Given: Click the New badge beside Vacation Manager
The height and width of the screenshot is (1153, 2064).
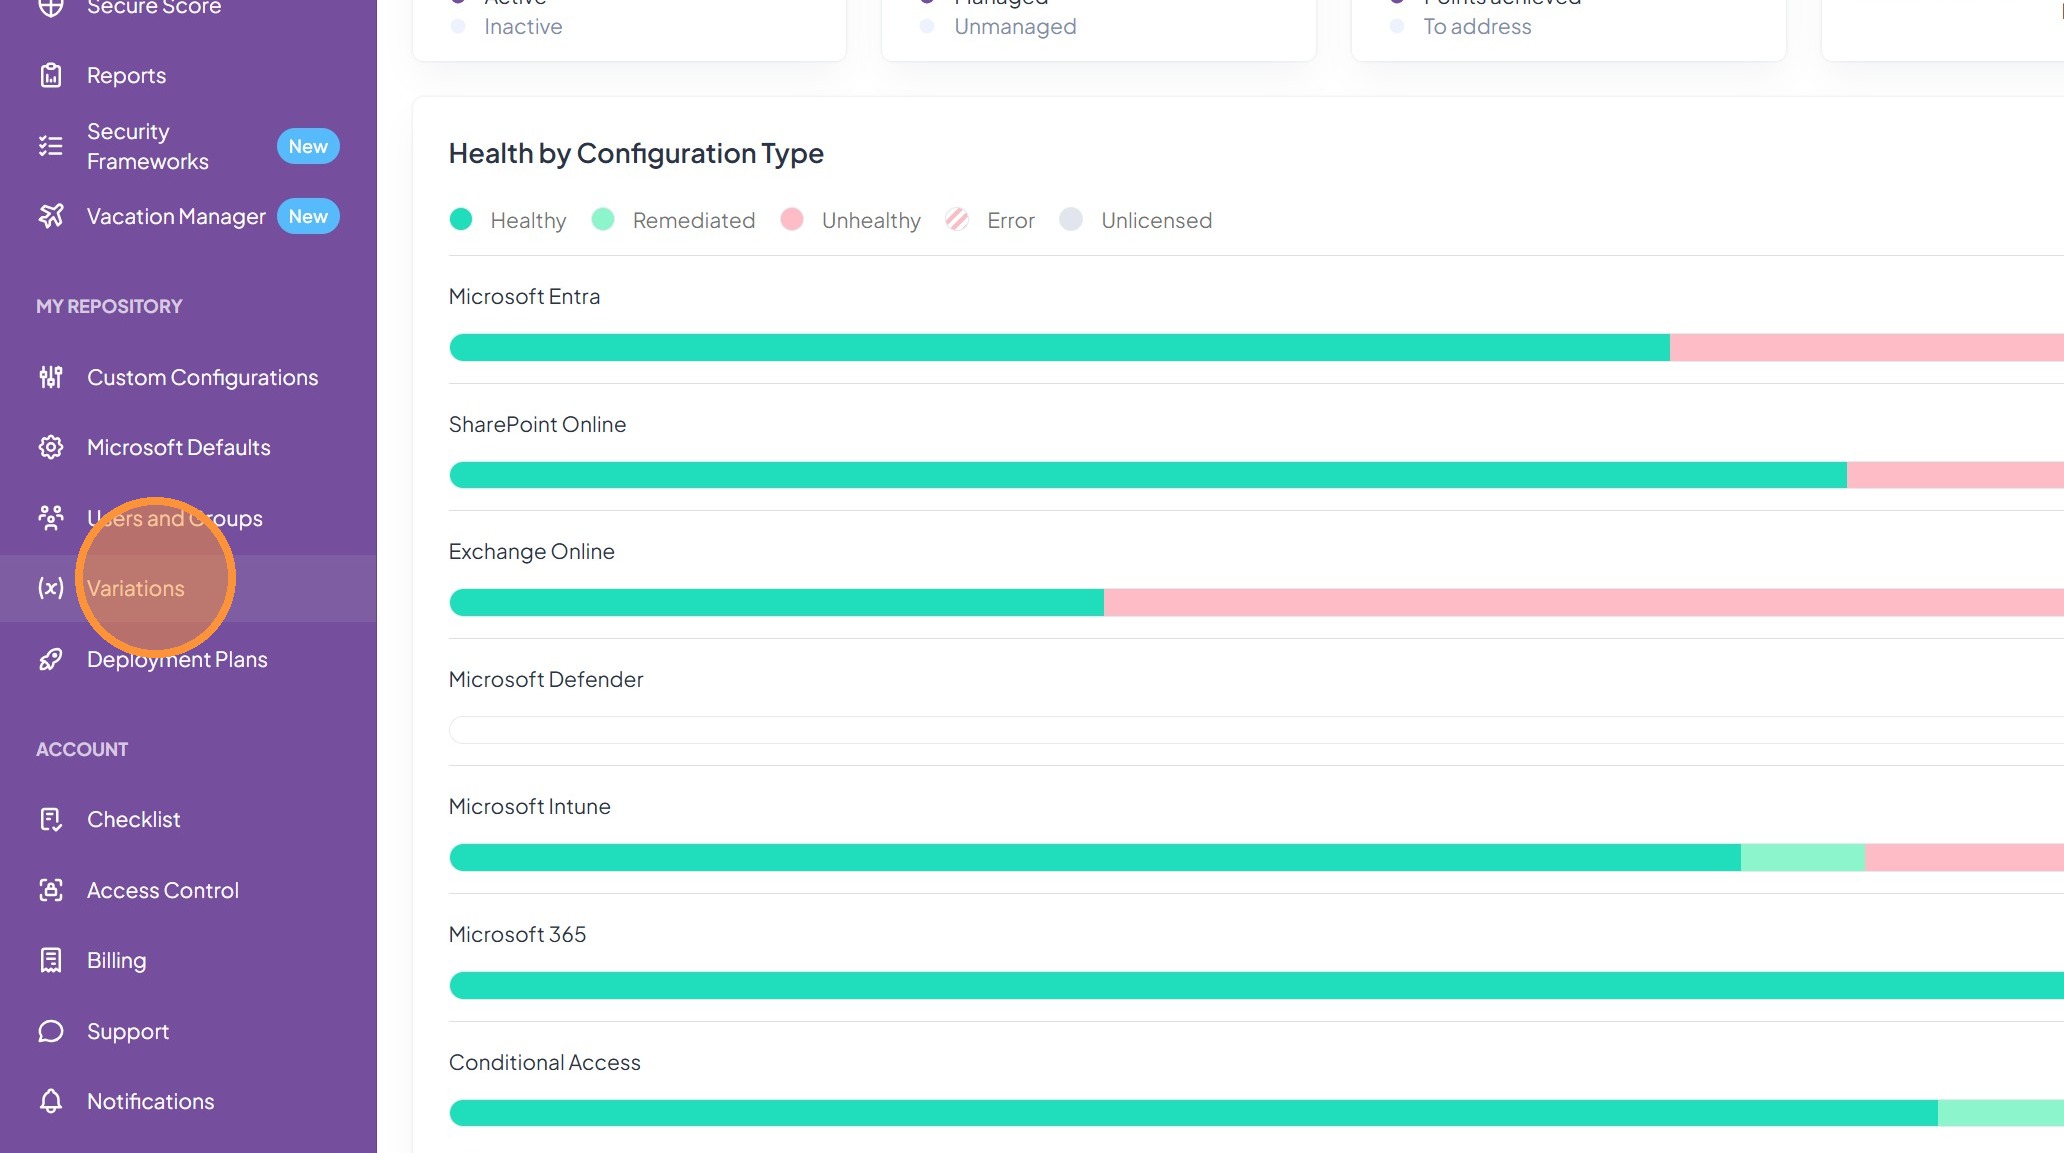Looking at the screenshot, I should click(308, 216).
